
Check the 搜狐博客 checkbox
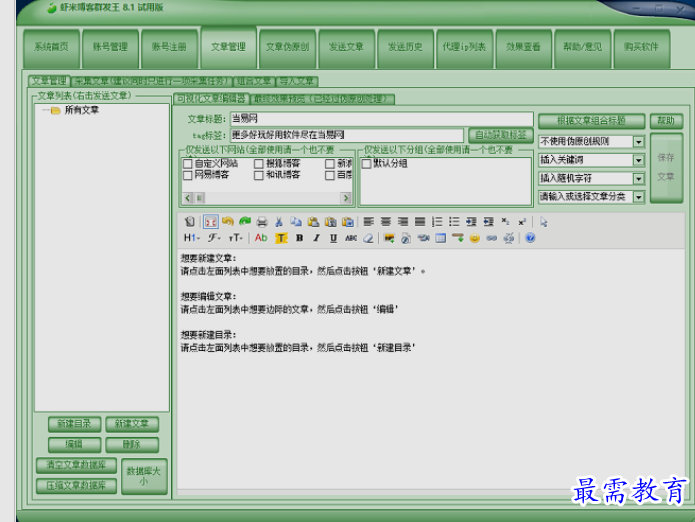pos(259,164)
